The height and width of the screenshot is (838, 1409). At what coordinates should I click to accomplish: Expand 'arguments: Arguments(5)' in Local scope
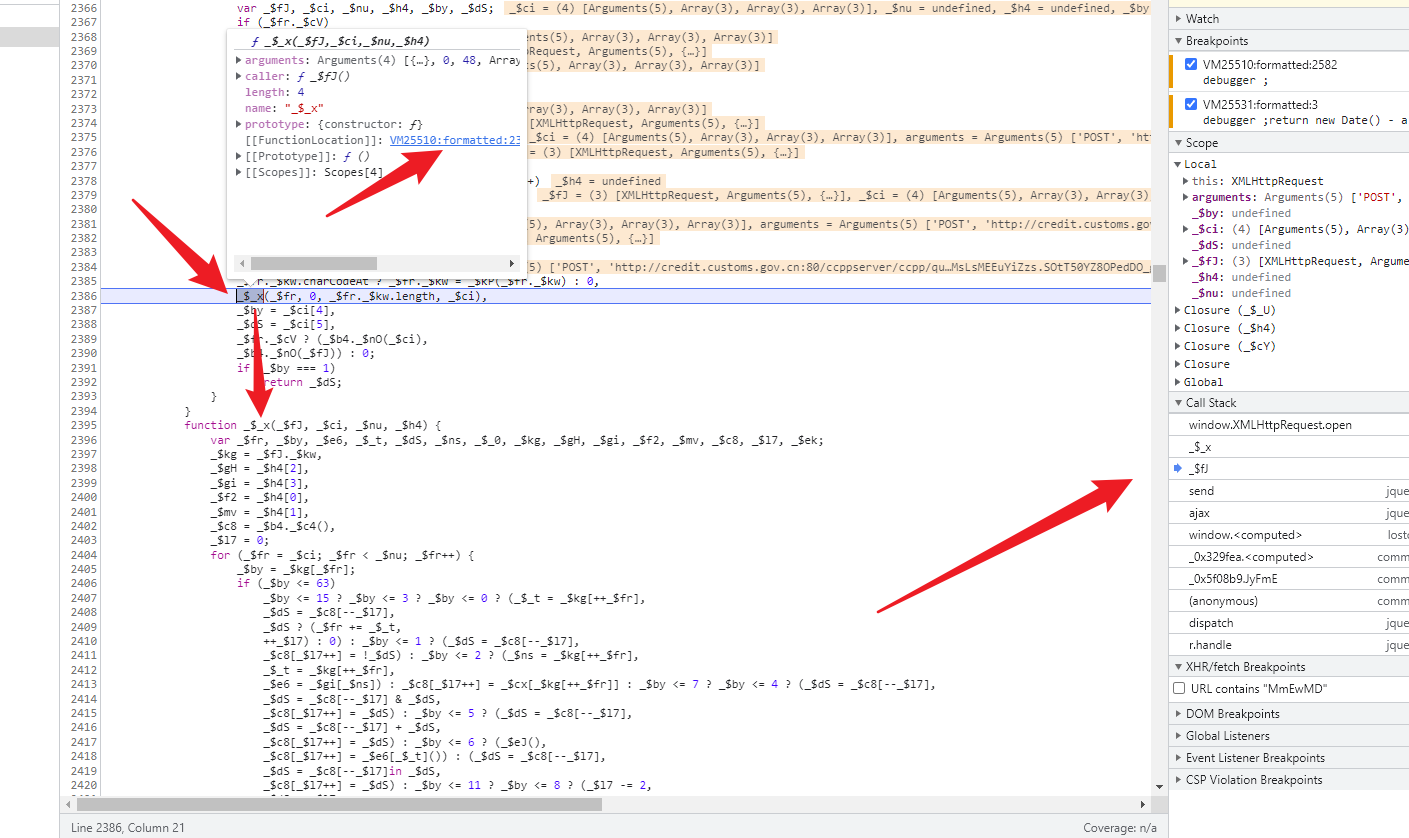coord(1186,198)
